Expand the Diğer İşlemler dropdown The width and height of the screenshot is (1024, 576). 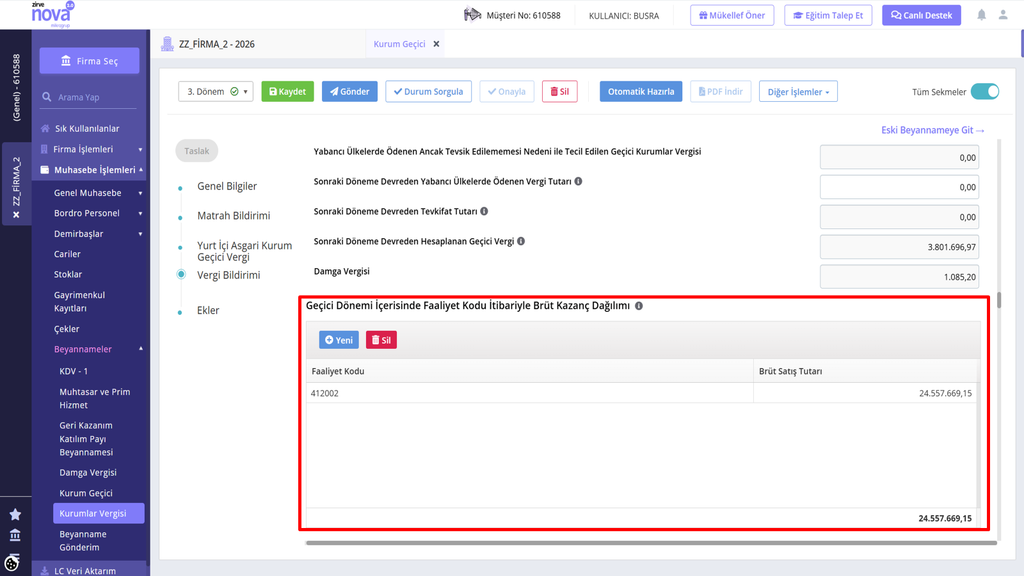pos(798,91)
